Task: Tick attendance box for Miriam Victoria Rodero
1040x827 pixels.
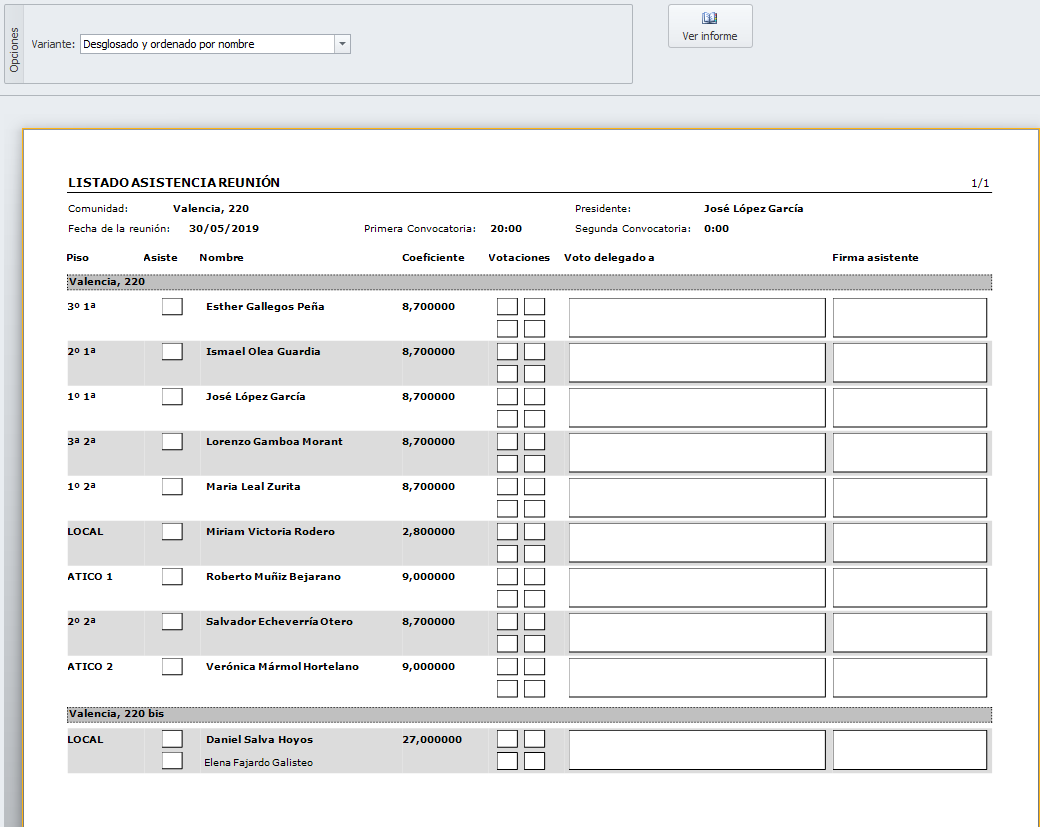Action: 172,531
